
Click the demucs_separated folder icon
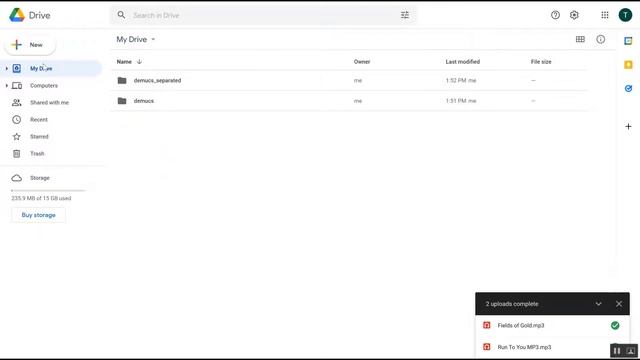point(122,80)
